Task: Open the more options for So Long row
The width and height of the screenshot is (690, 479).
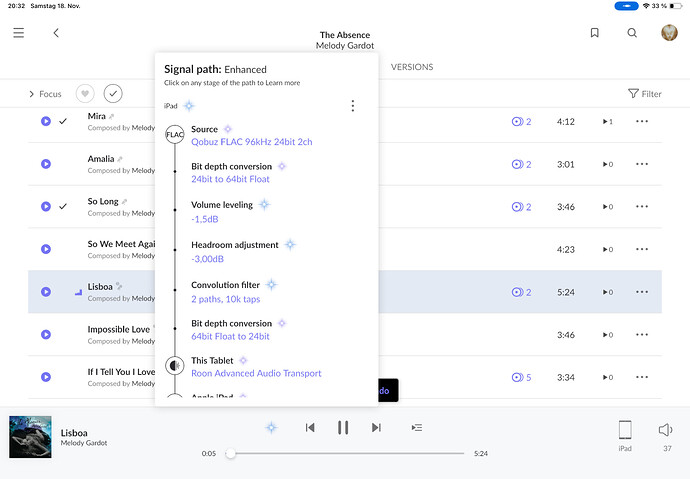Action: pyautogui.click(x=642, y=206)
